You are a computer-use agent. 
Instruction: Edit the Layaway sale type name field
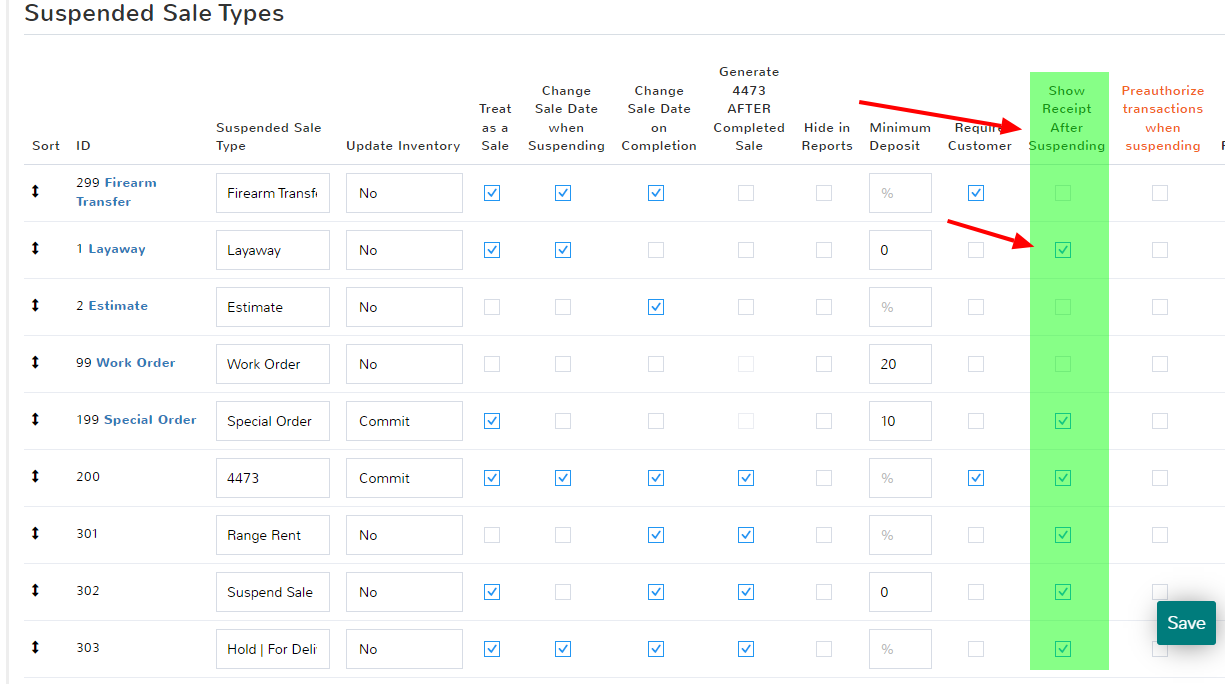[x=273, y=250]
